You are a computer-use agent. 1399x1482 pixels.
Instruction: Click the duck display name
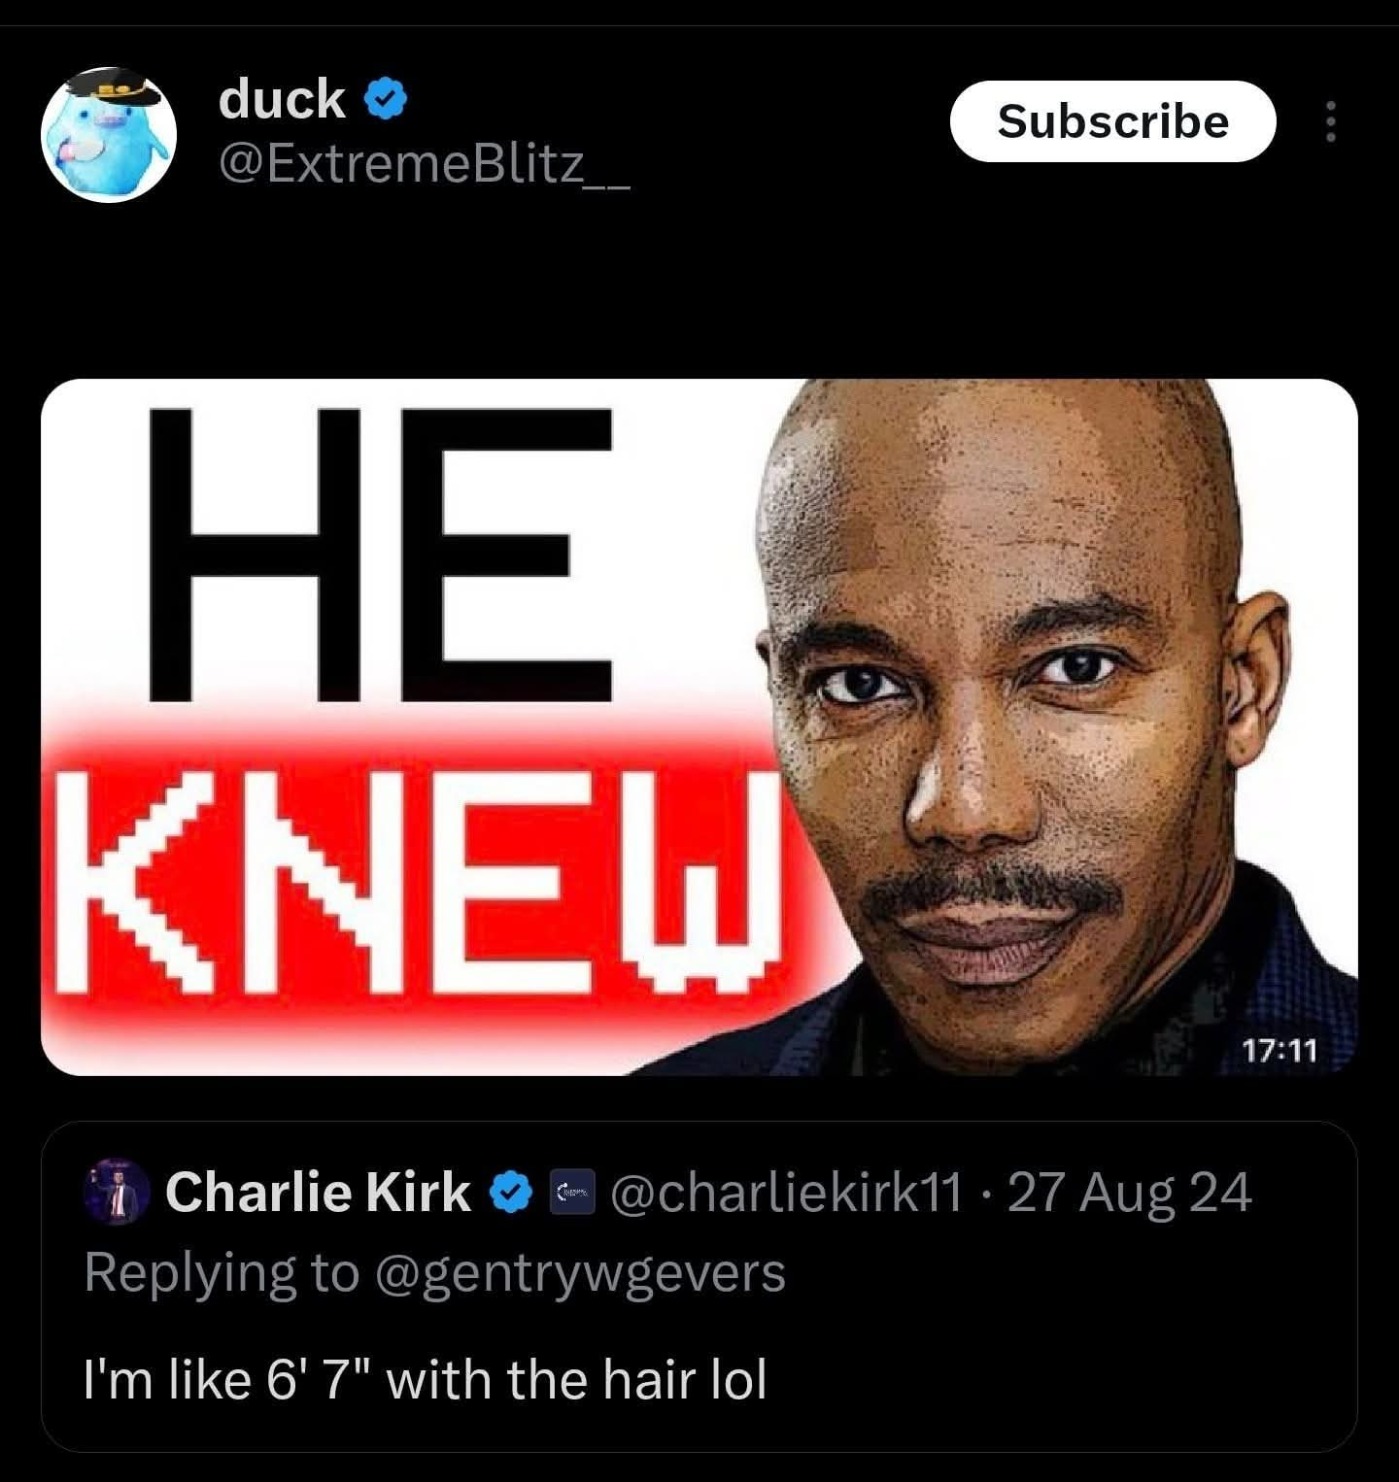pos(282,100)
